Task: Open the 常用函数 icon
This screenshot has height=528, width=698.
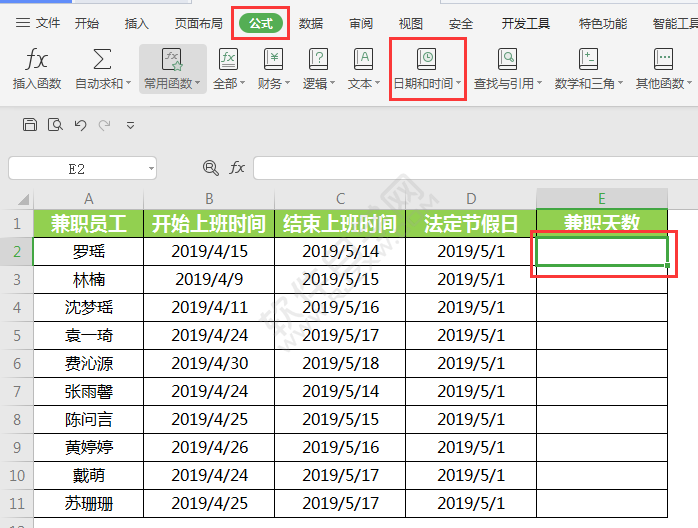Action: [172, 59]
